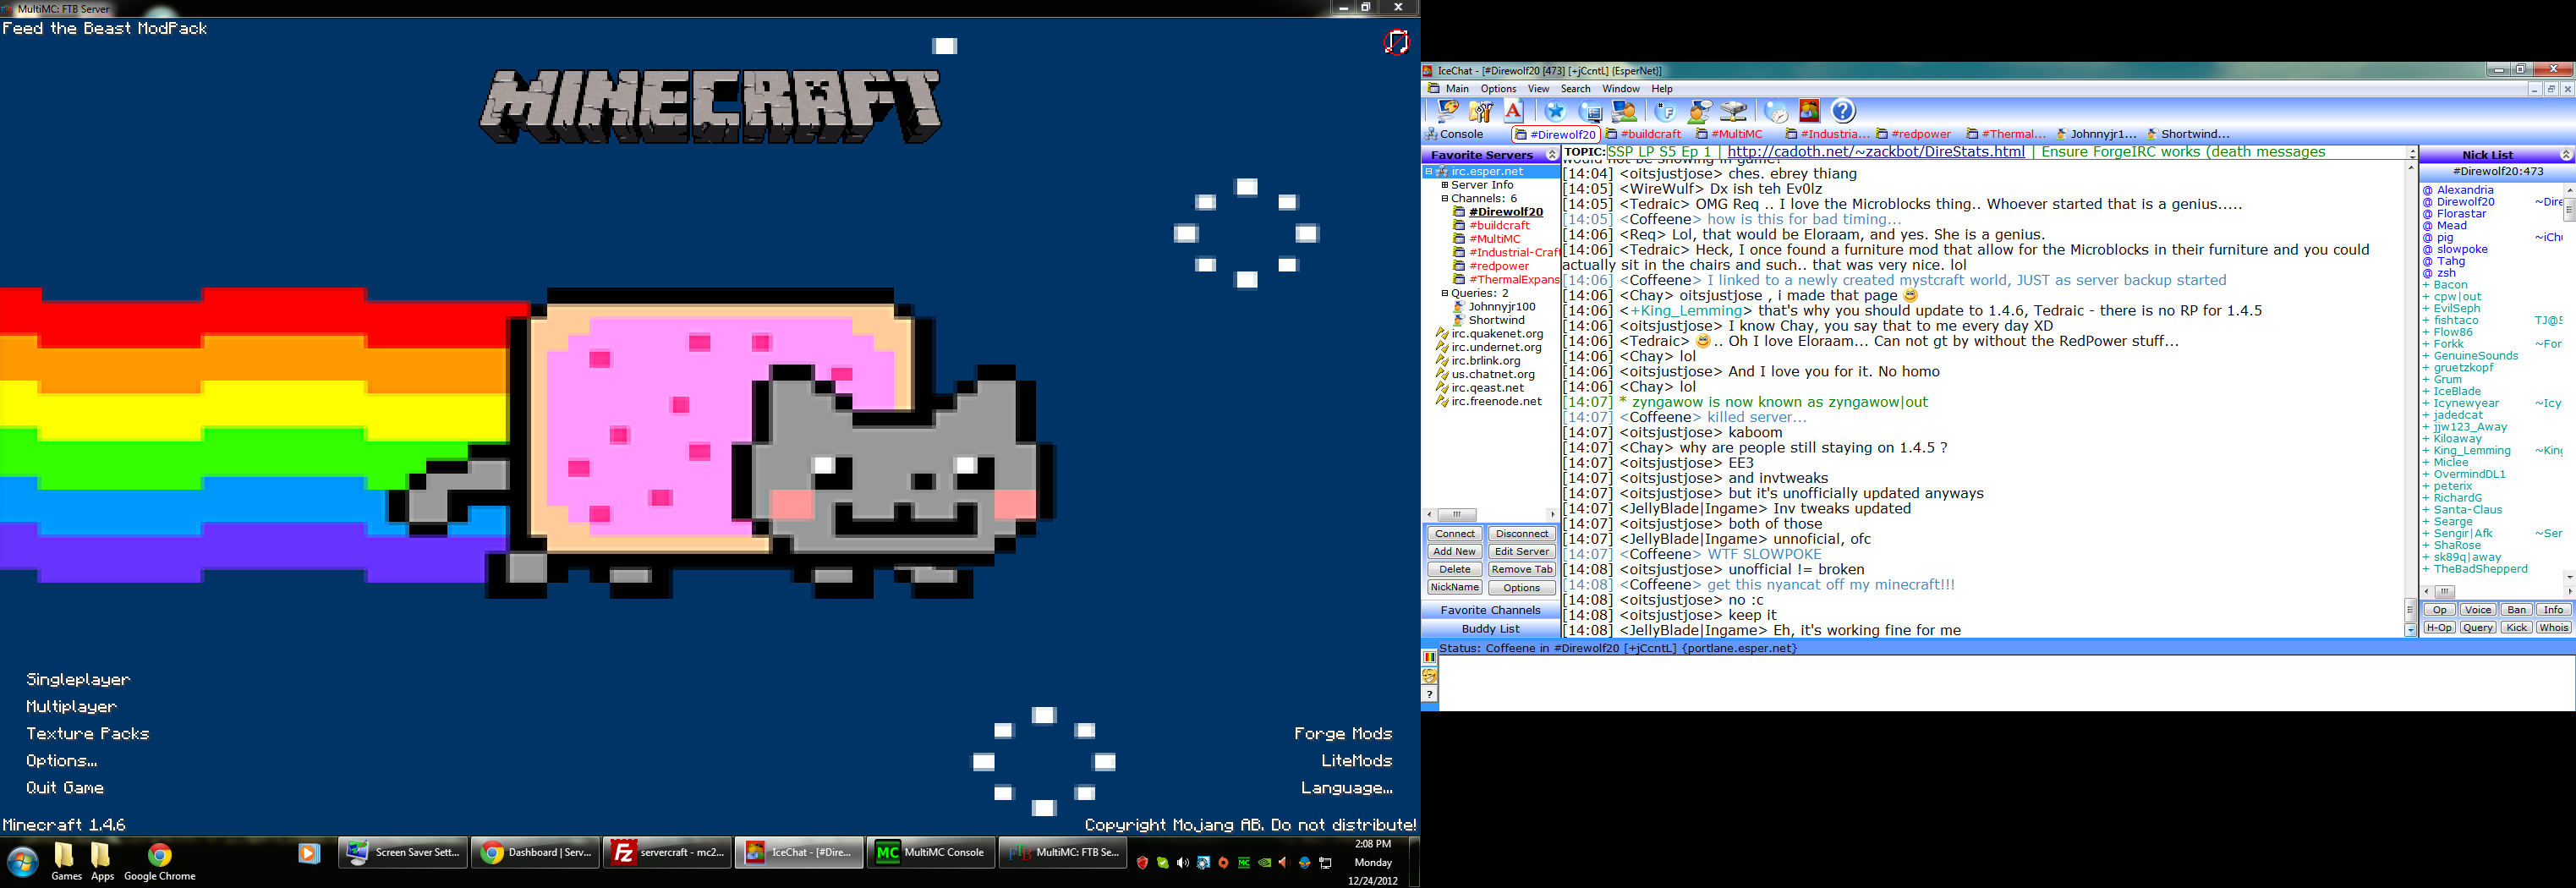This screenshot has height=888, width=2576.
Task: Collapse the 'Channels: 6' tree node
Action: [1444, 199]
